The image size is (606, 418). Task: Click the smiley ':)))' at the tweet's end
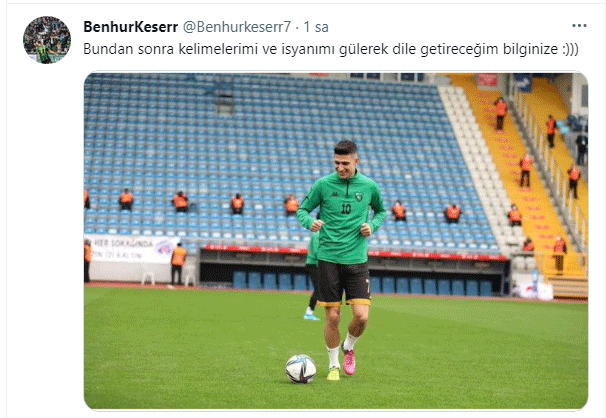click(570, 49)
